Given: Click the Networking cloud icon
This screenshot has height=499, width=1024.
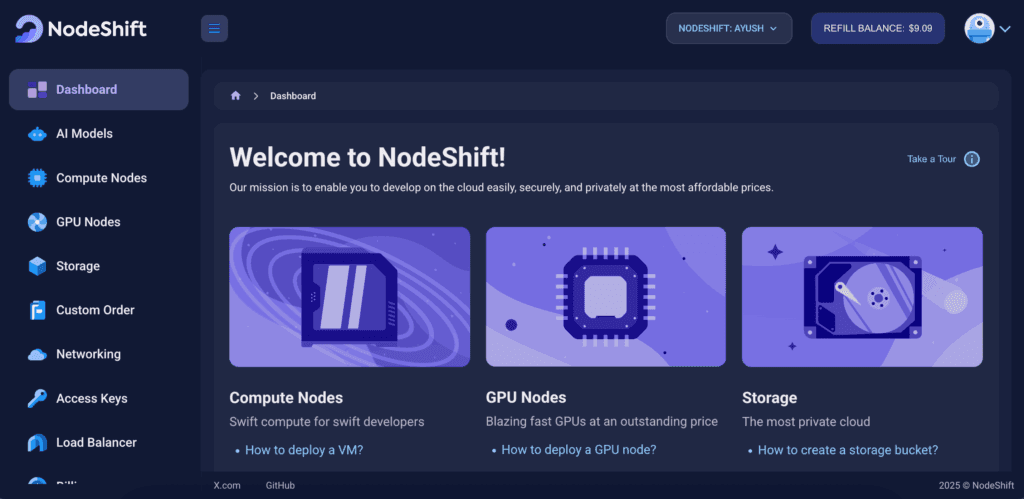Looking at the screenshot, I should coord(37,354).
